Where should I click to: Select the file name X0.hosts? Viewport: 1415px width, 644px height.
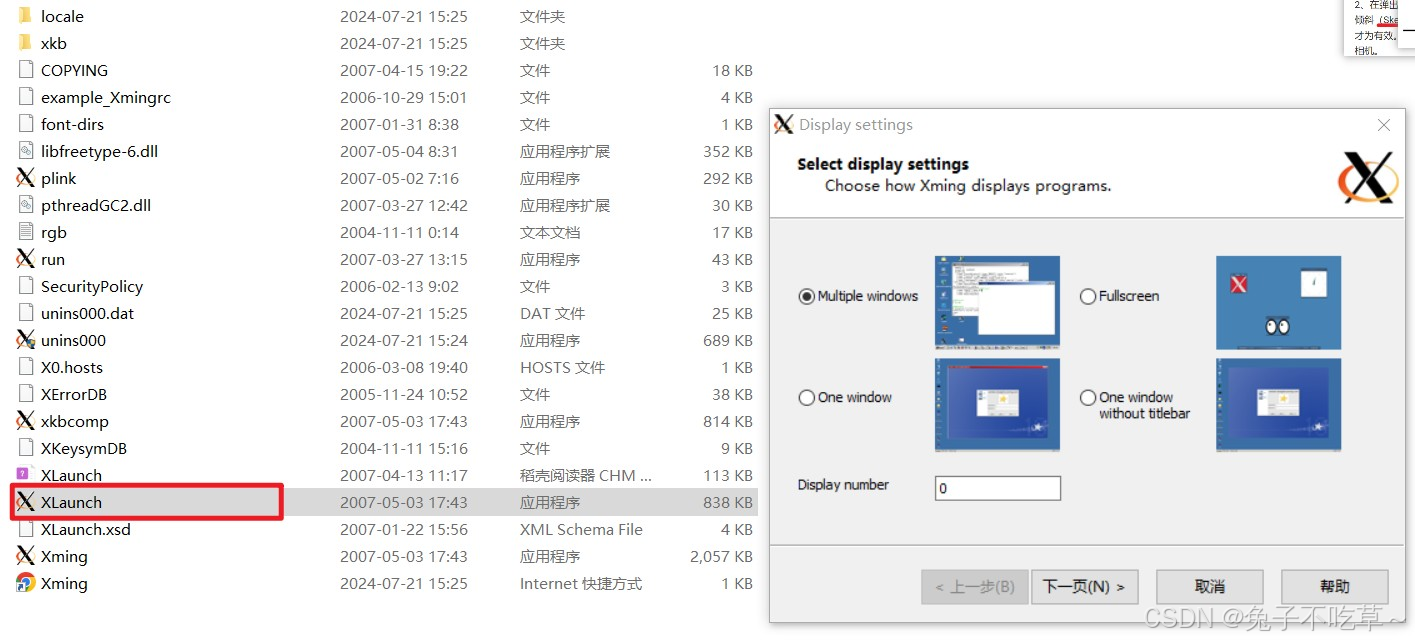72,367
